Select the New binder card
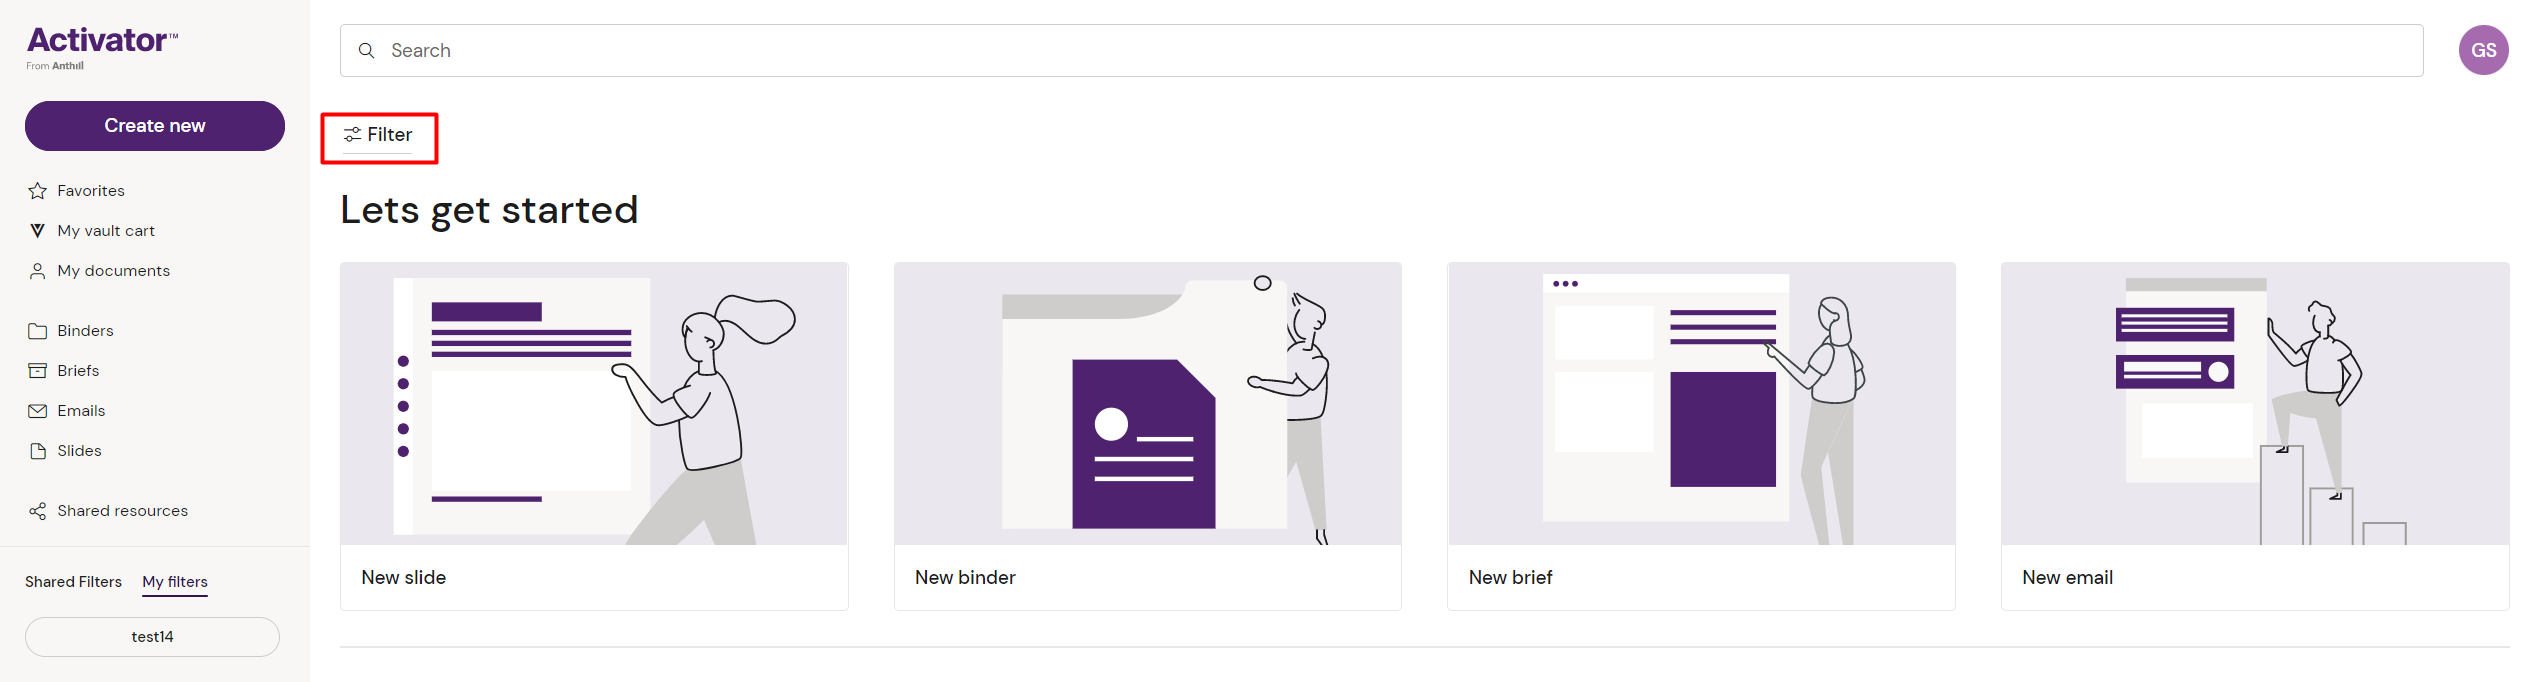 (x=1147, y=436)
